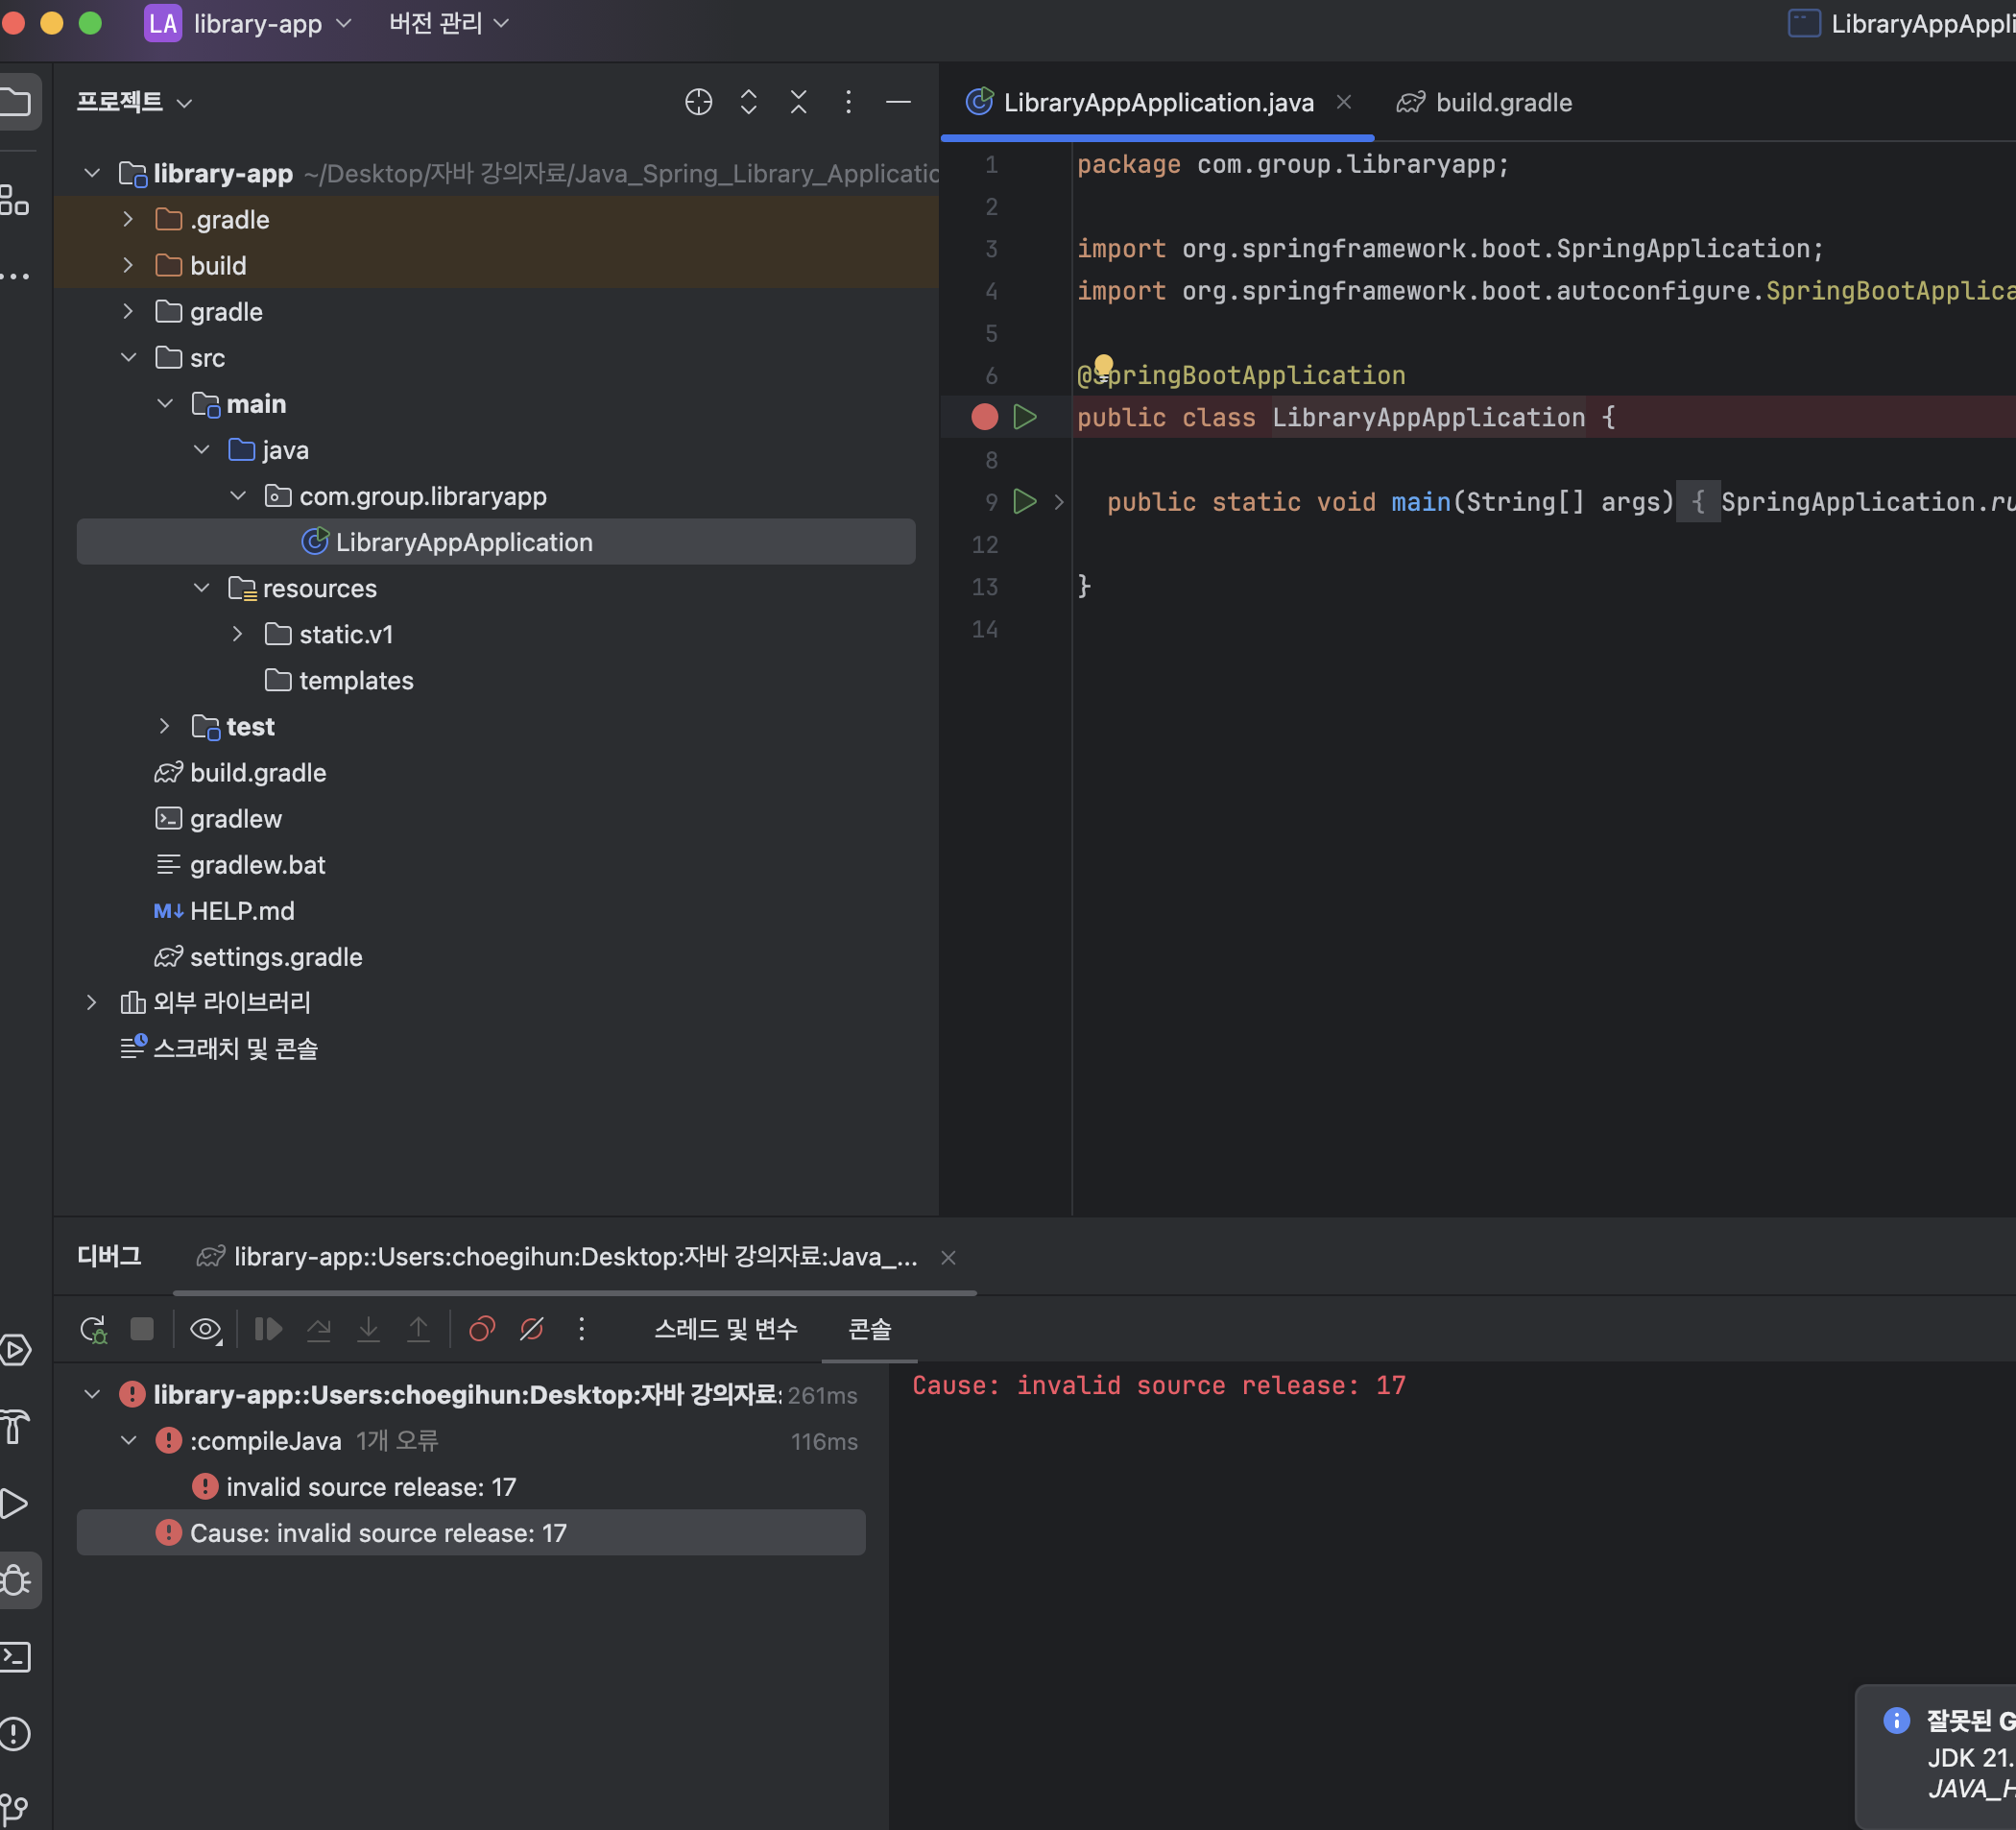Screen dimensions: 2016x1830
Task: Open Project tool window folder icon
Action: 16,102
